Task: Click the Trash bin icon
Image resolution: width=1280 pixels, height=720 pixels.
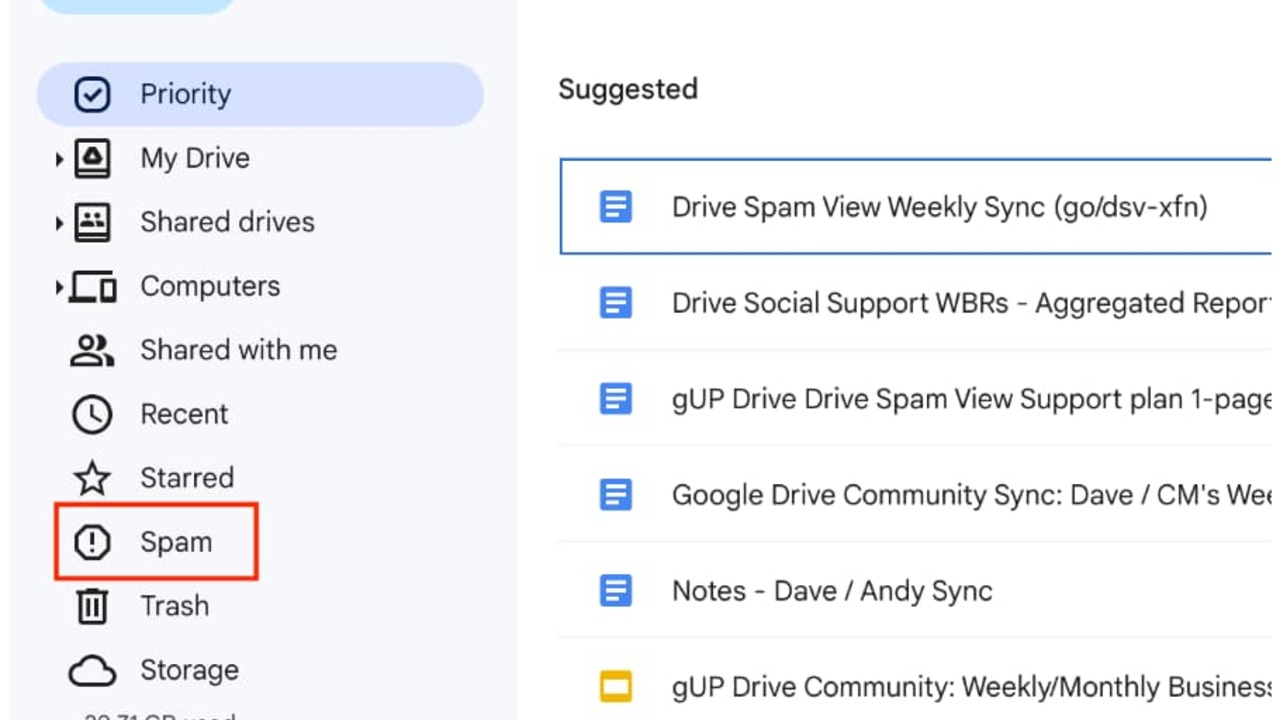Action: [92, 606]
